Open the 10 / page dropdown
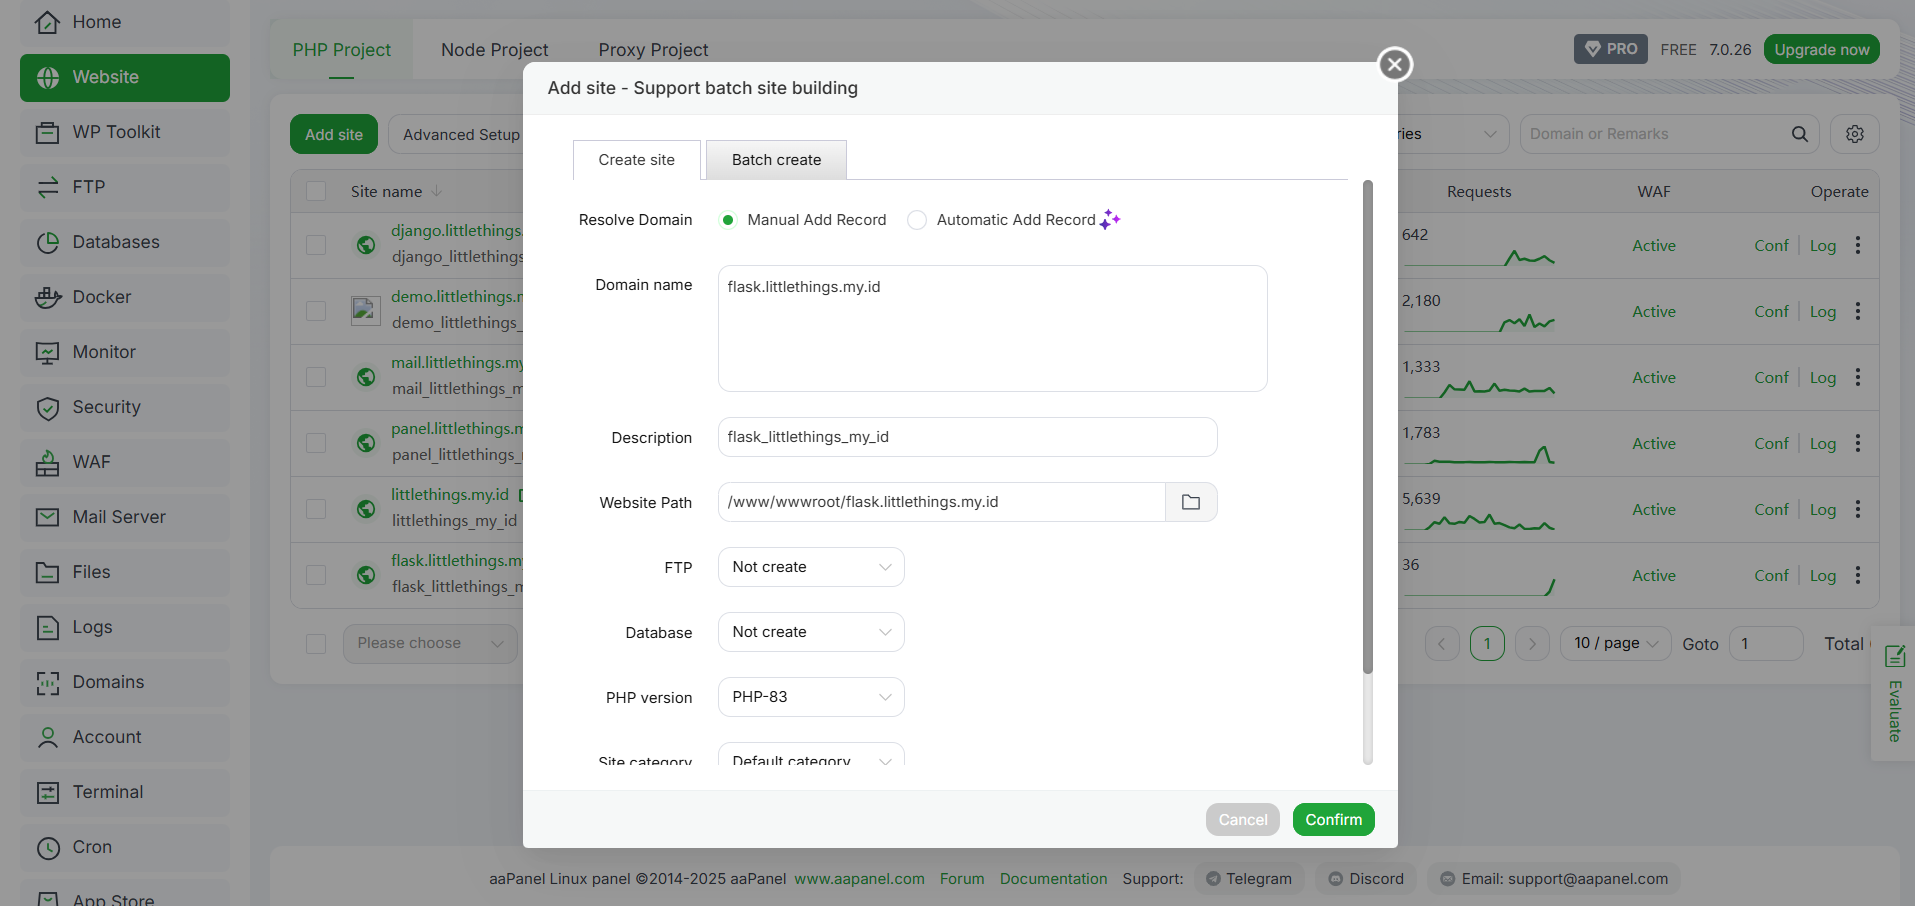Image resolution: width=1915 pixels, height=906 pixels. tap(1615, 643)
